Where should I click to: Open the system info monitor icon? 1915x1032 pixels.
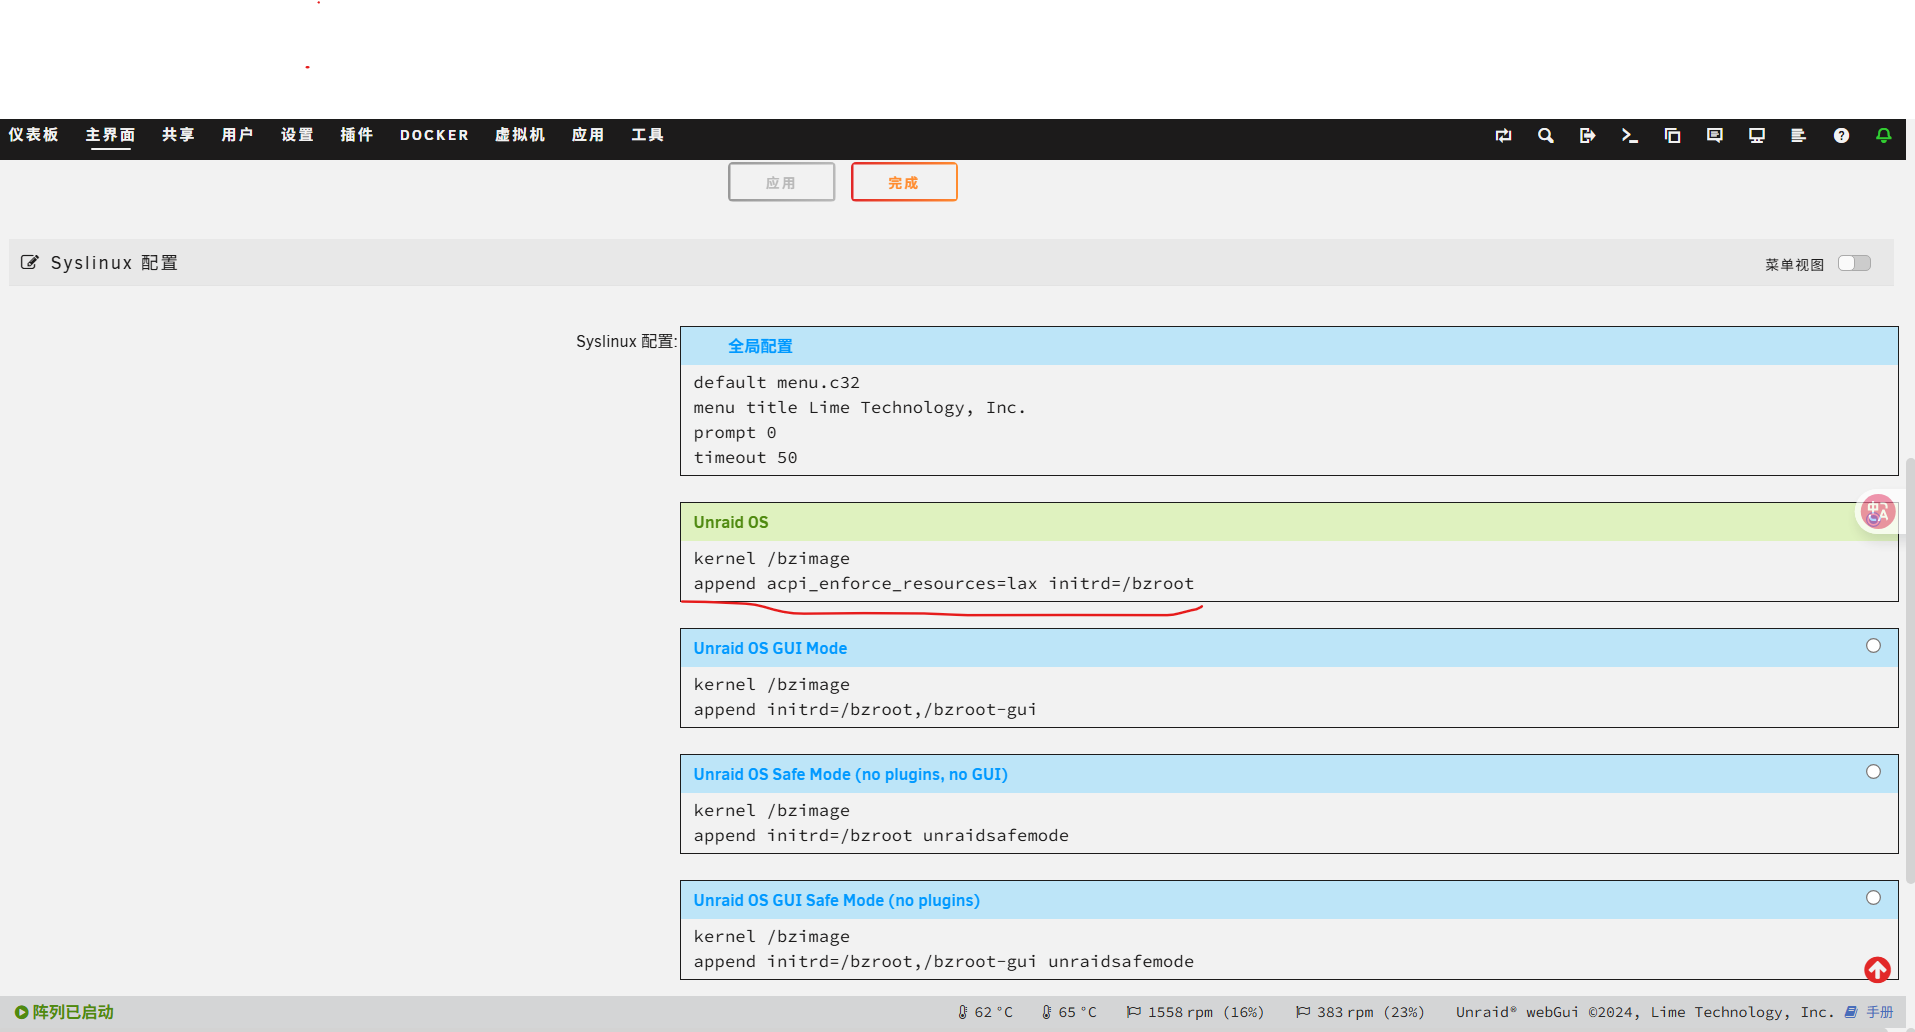pyautogui.click(x=1756, y=135)
